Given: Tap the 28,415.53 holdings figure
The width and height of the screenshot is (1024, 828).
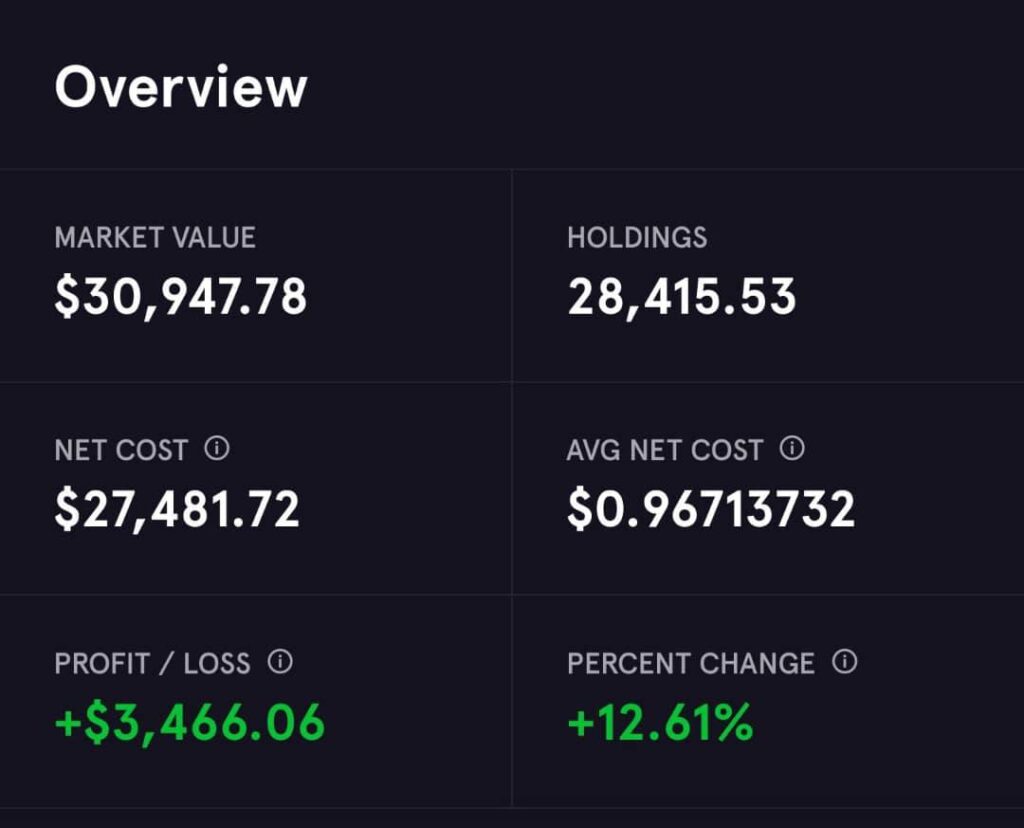Looking at the screenshot, I should point(682,297).
